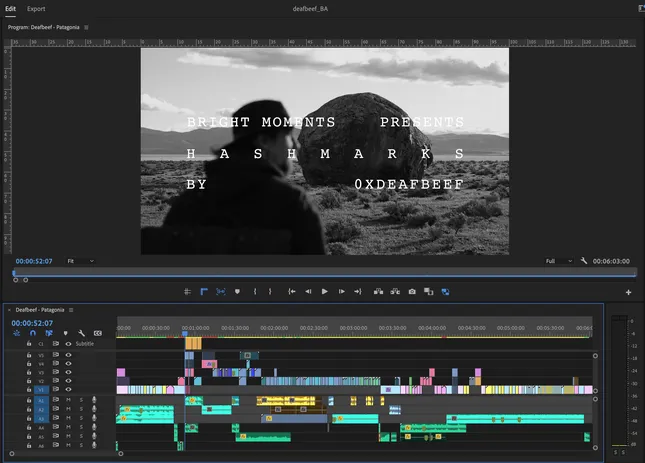Toggle Show Rulers button in Program monitor
The image size is (645, 463).
[204, 292]
